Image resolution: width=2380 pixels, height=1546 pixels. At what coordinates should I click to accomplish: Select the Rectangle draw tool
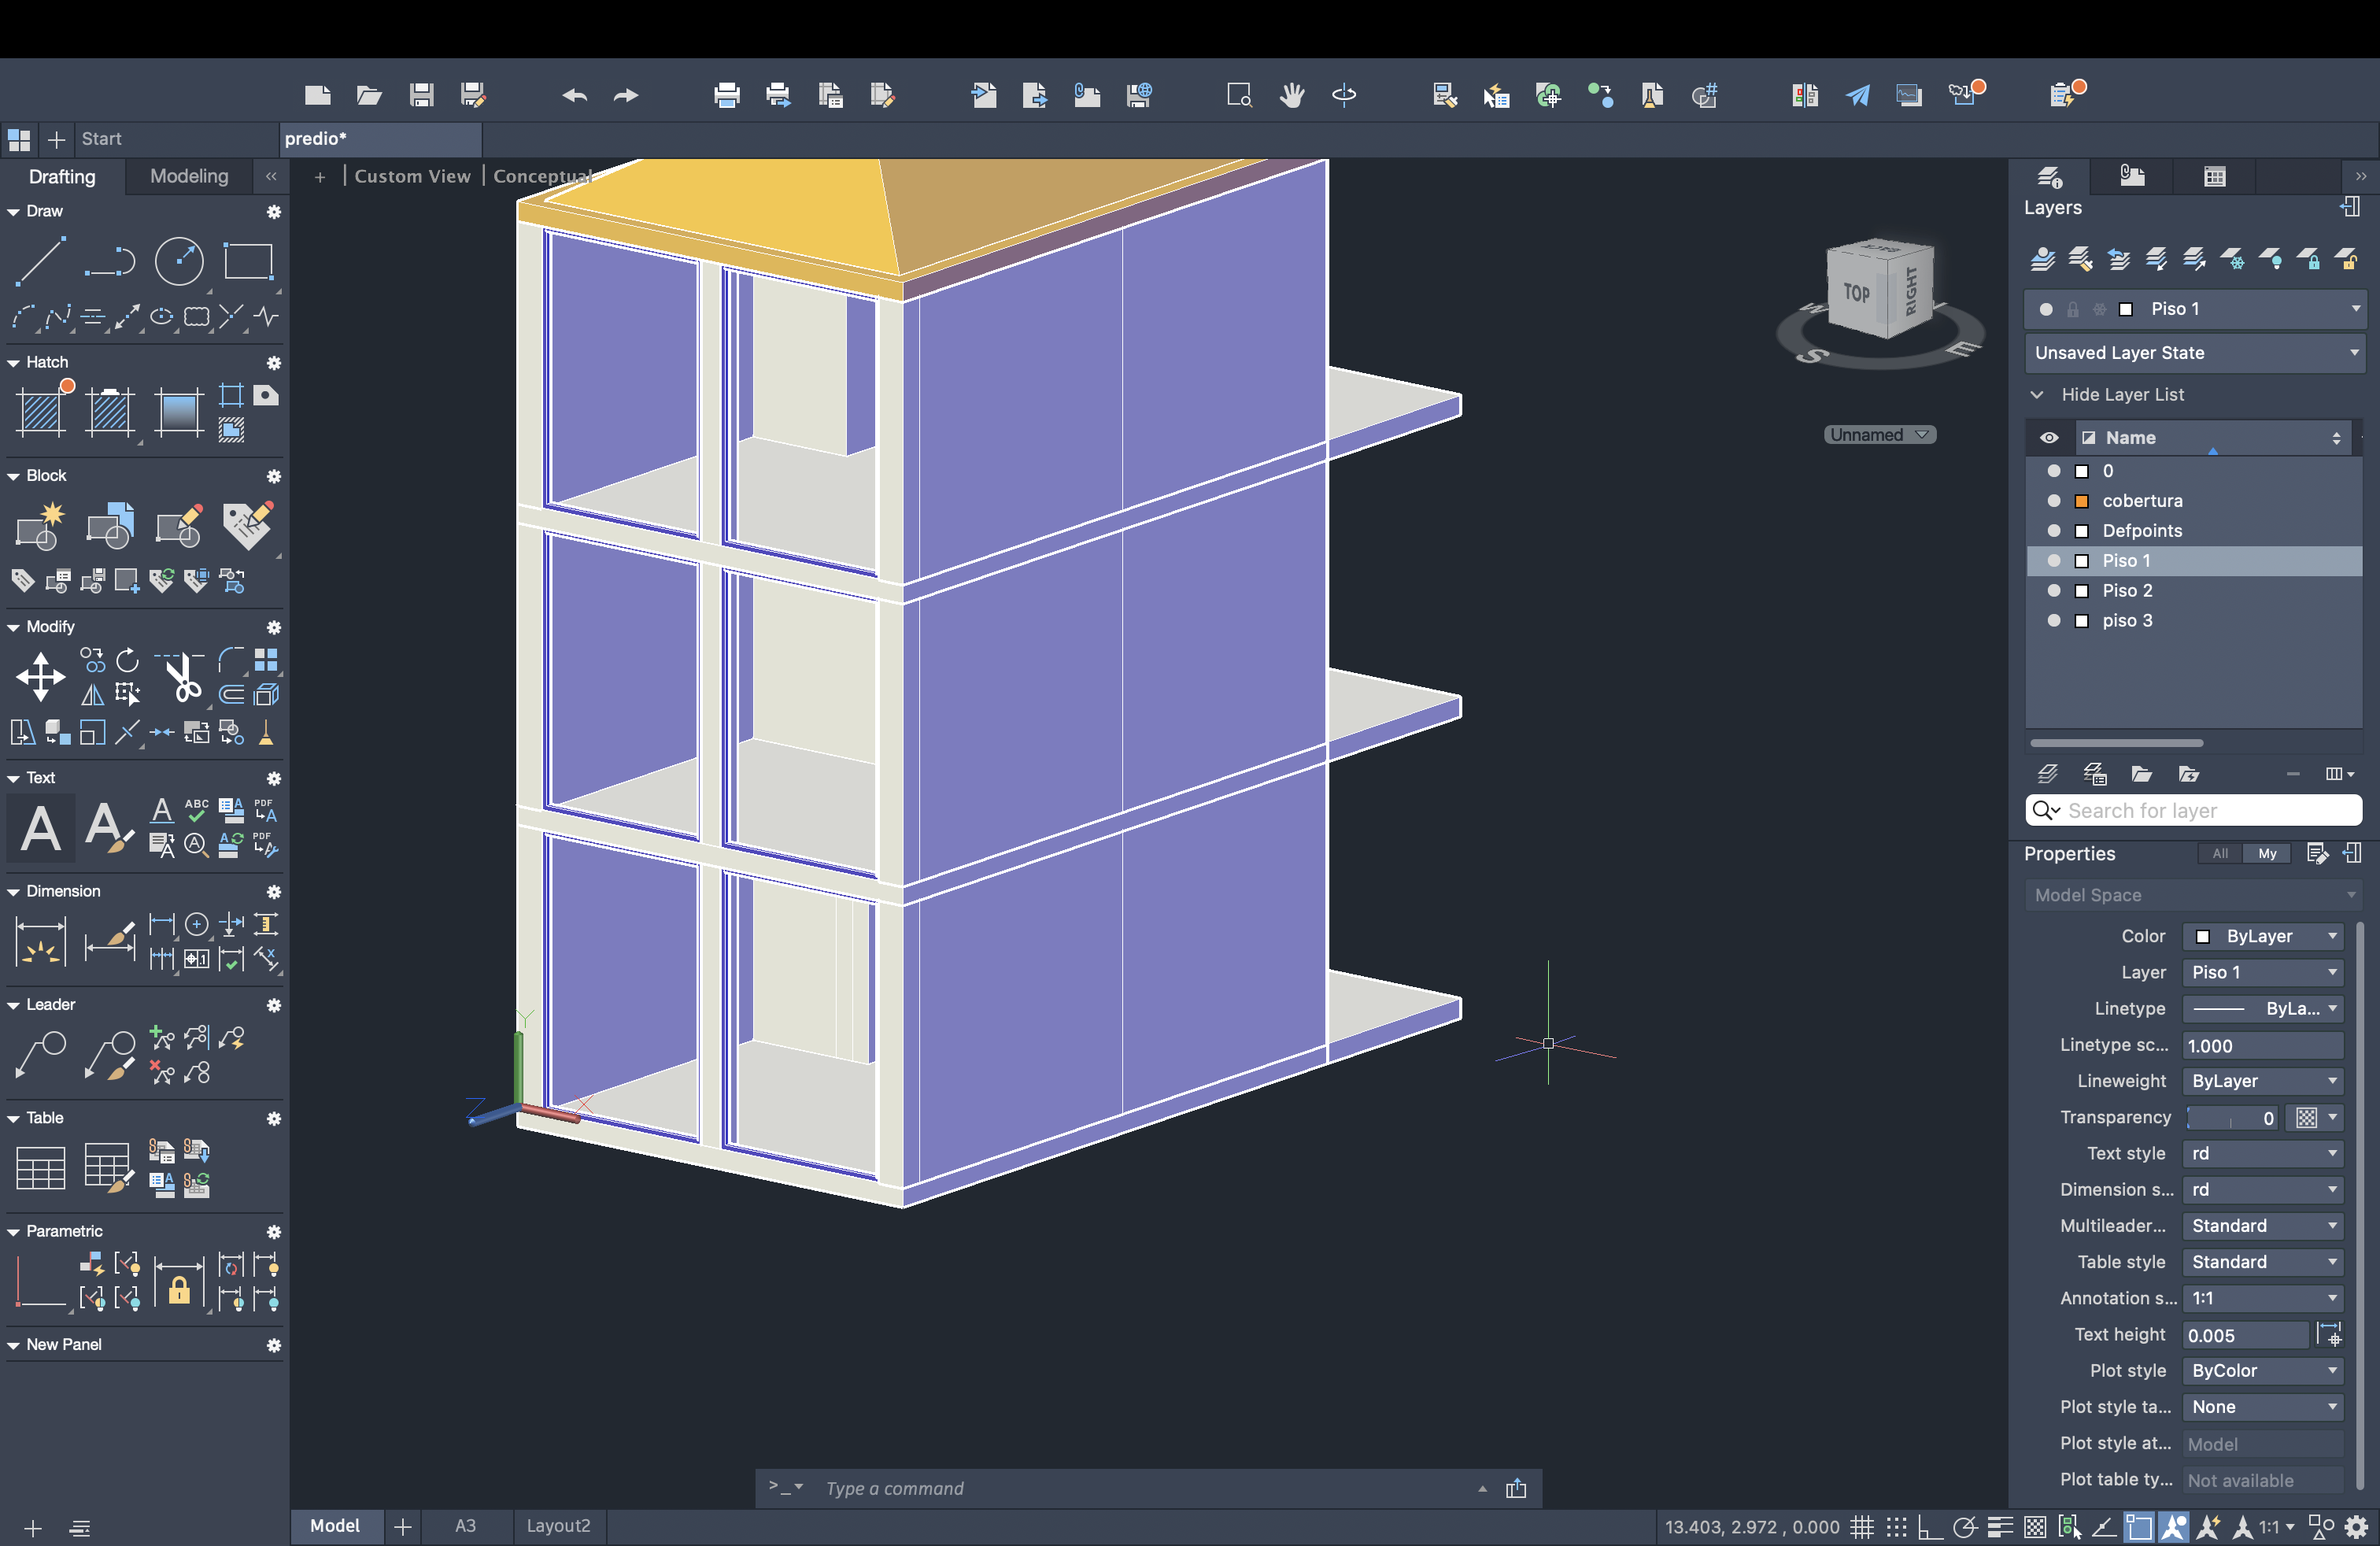point(248,261)
